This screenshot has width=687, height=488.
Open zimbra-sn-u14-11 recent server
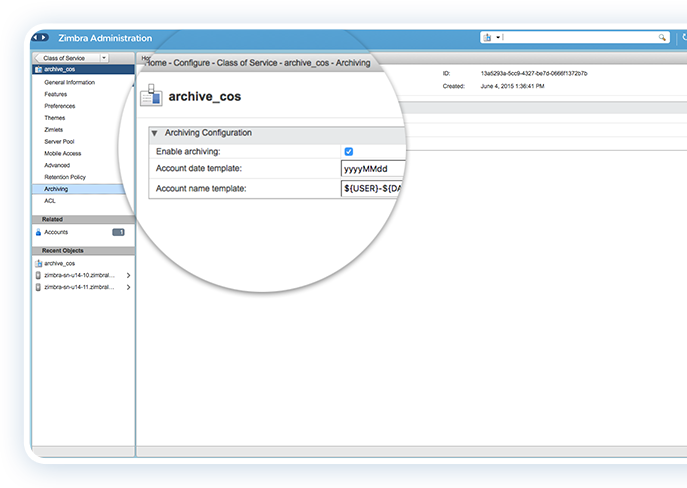[79, 287]
